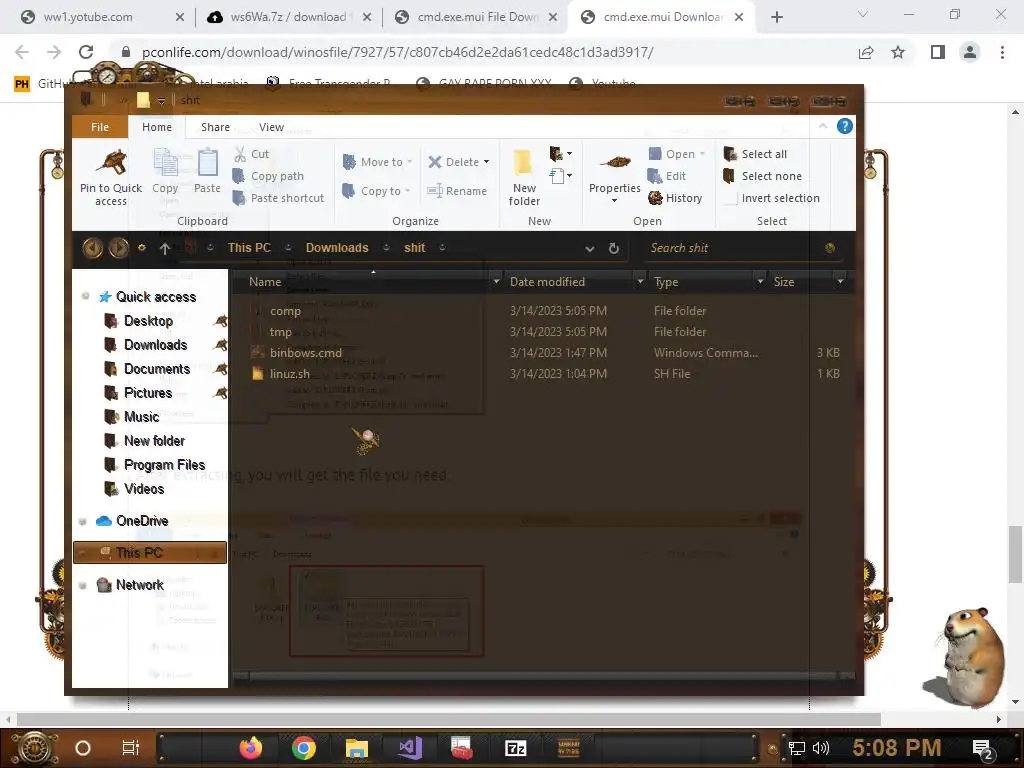Select linuz.sh file
Viewport: 1024px width, 768px height.
289,374
